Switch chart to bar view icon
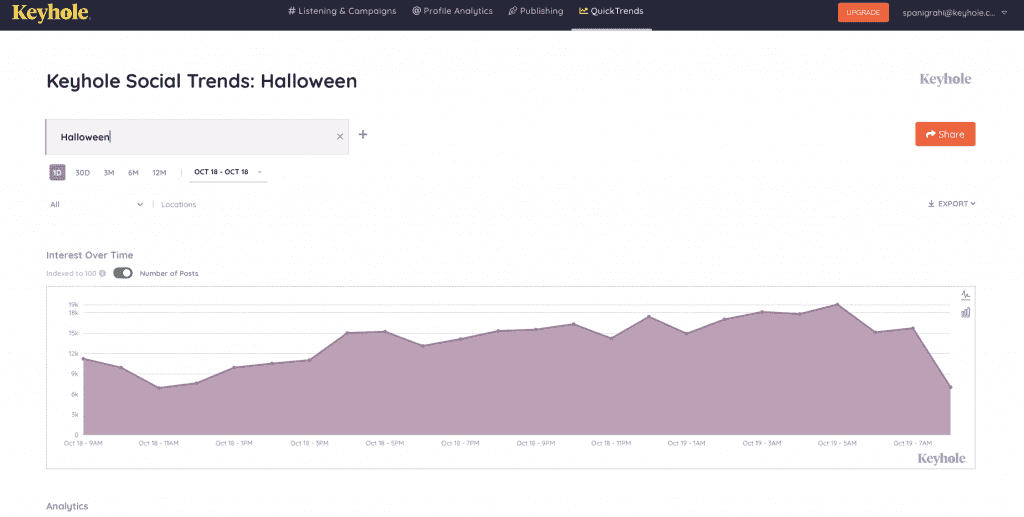This screenshot has height=517, width=1024. click(965, 313)
